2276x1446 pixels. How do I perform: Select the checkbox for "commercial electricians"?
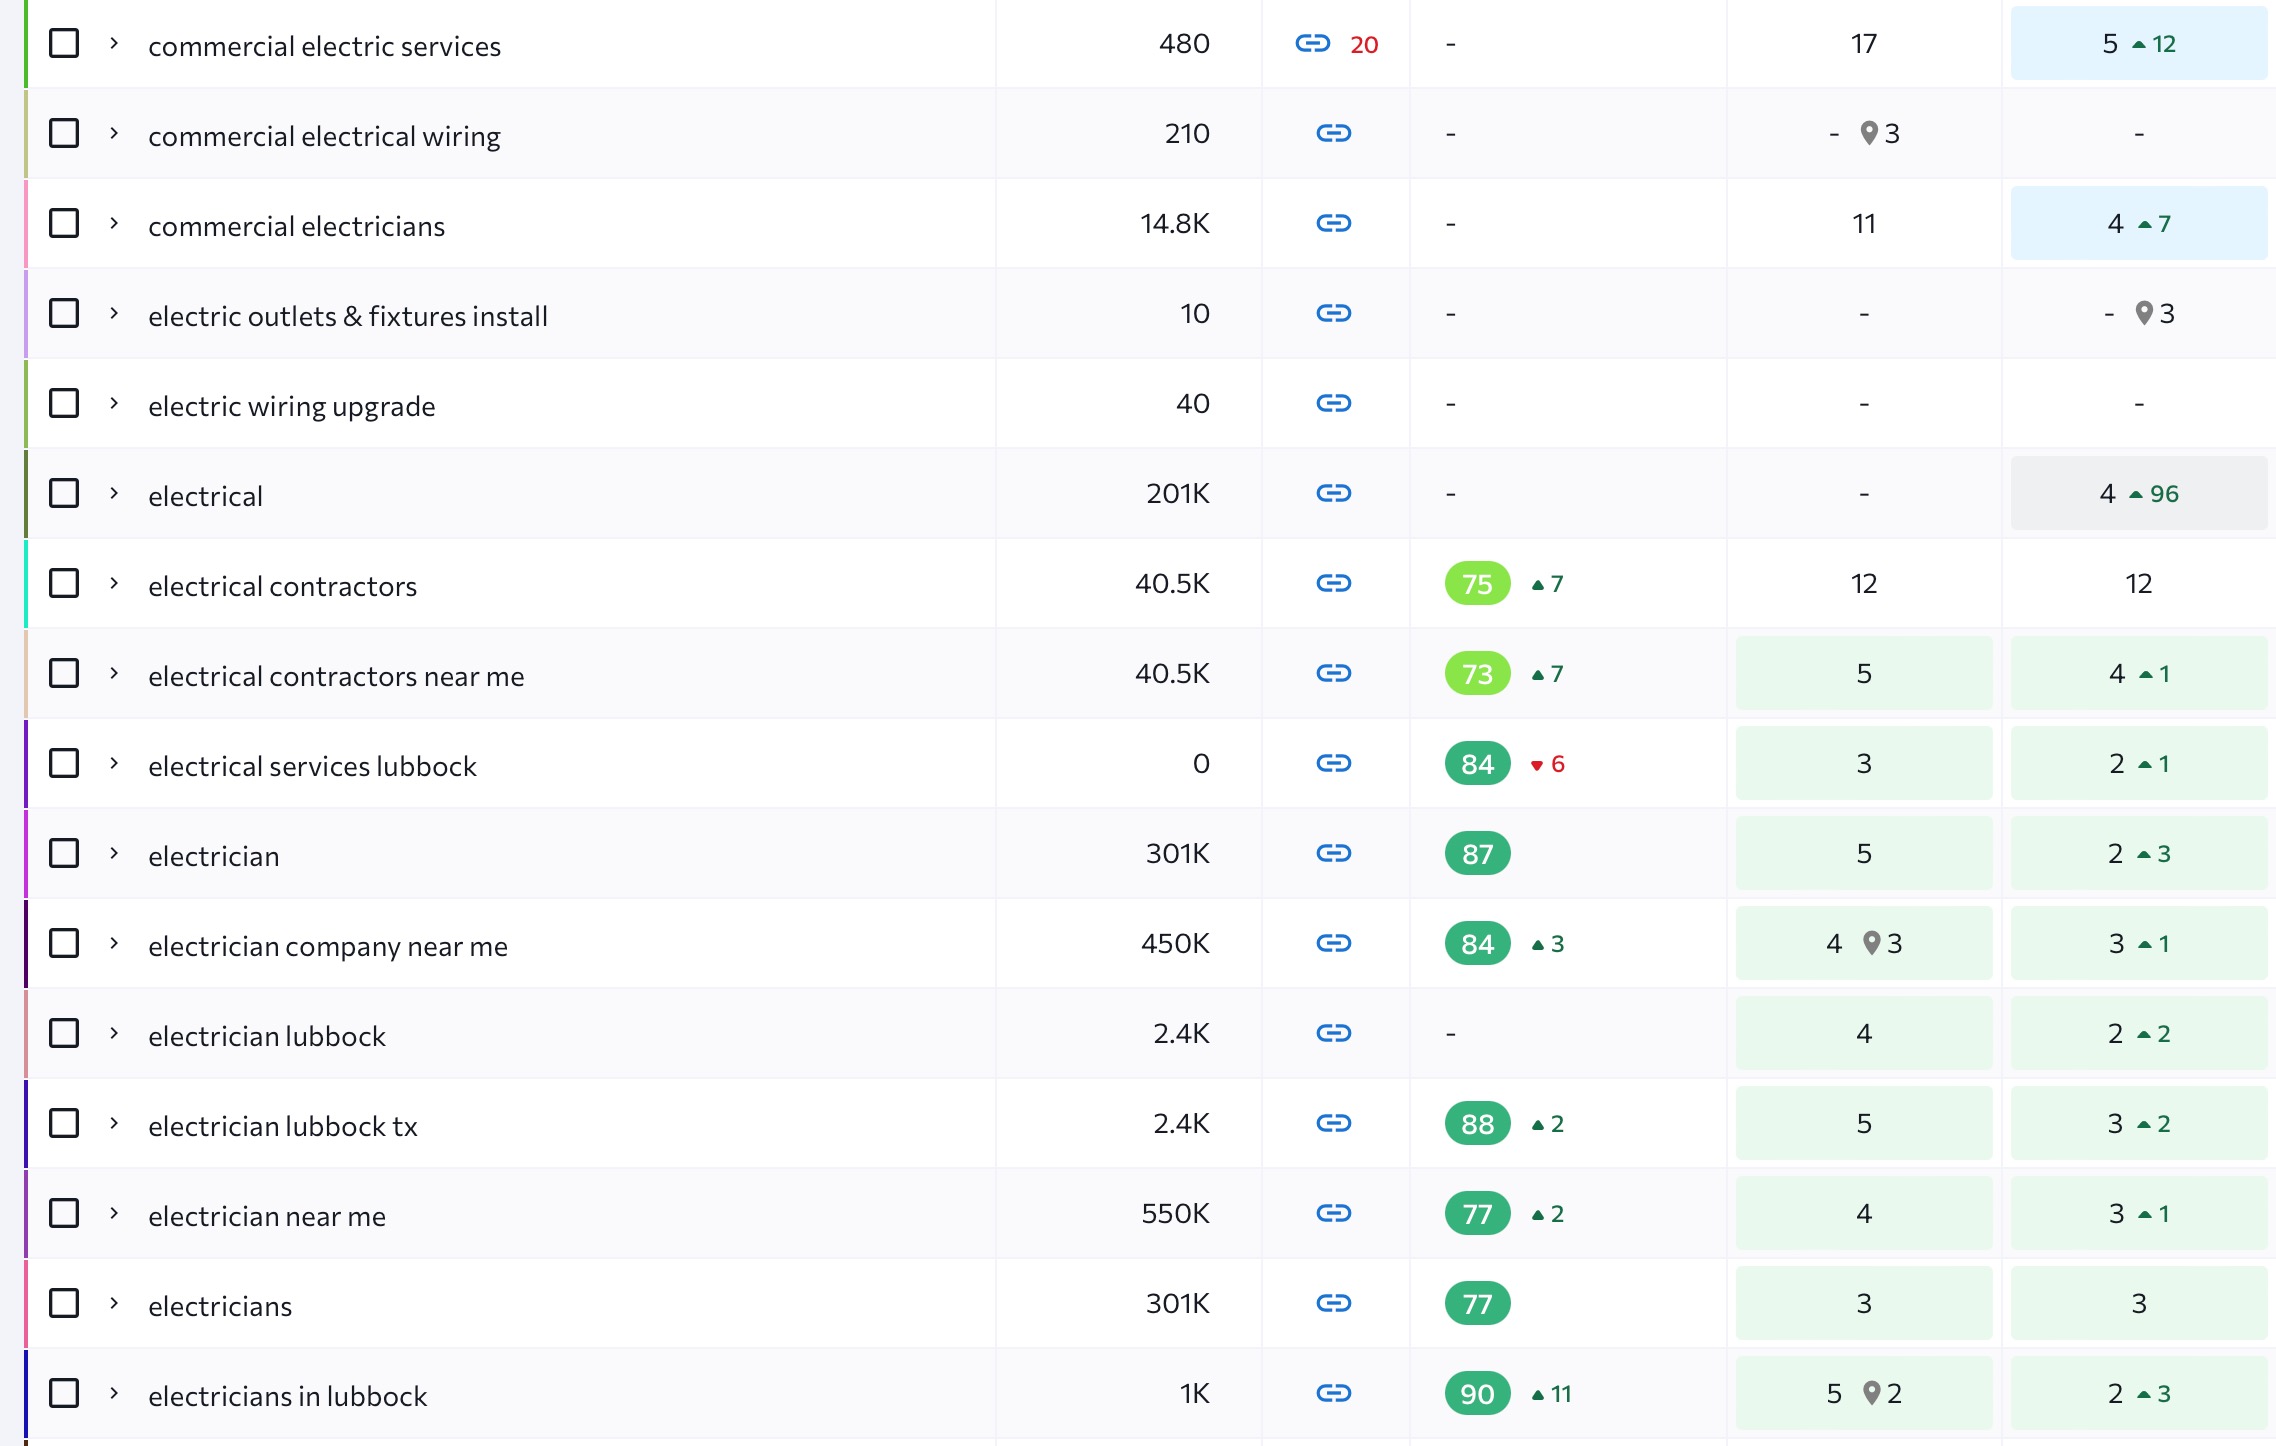point(64,223)
